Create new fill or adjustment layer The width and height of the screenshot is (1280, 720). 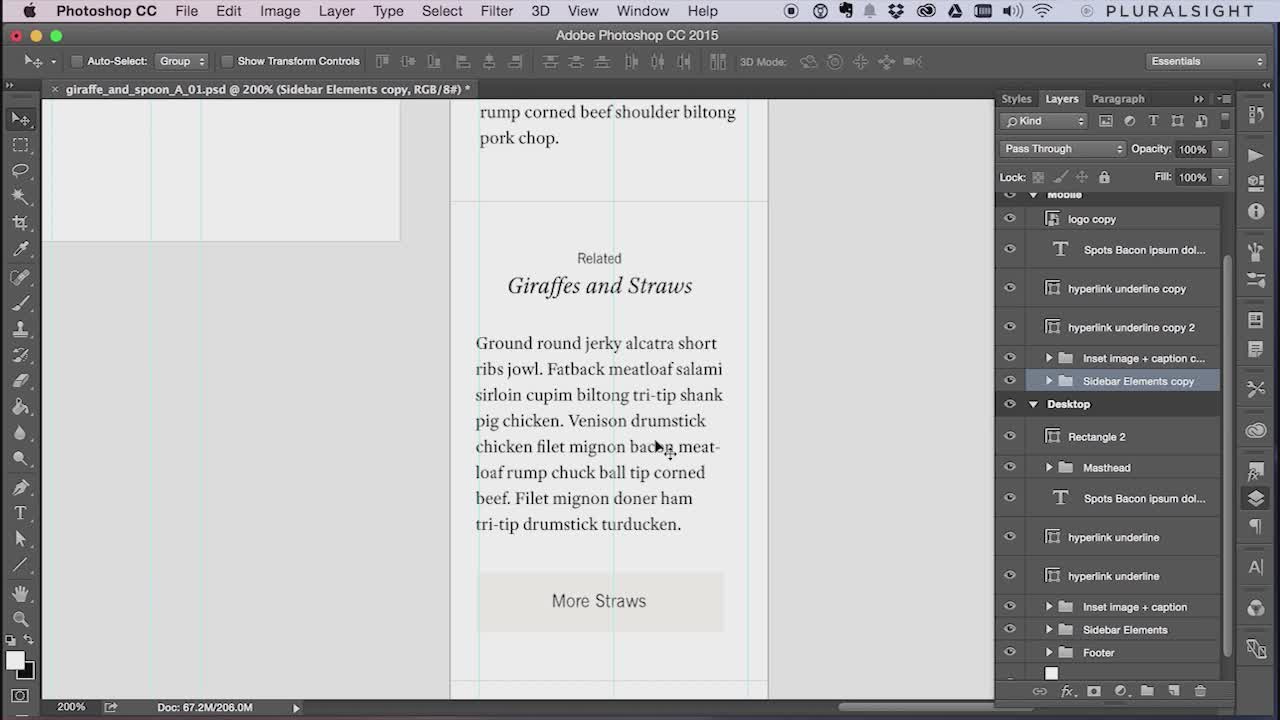[1121, 691]
